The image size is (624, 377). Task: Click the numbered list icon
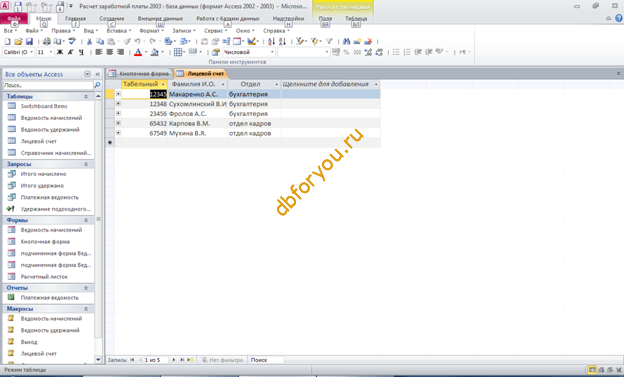click(407, 52)
